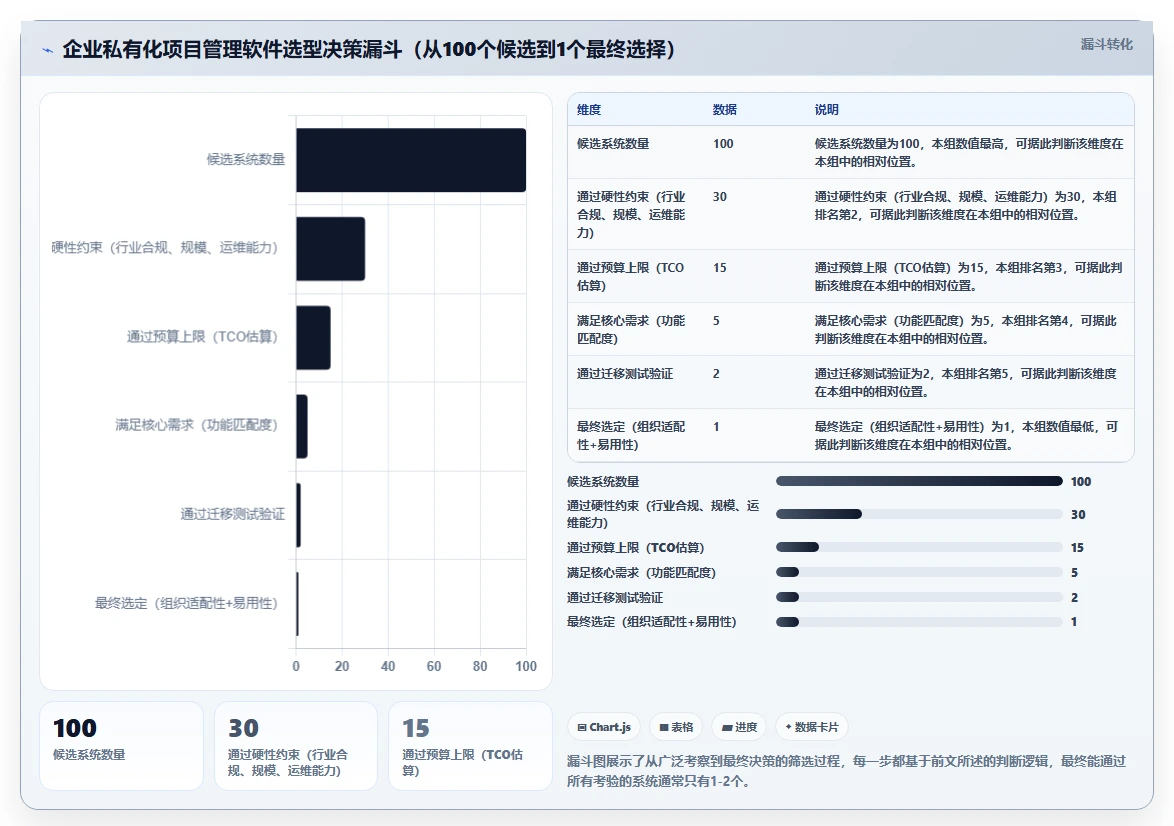Click the 最终选定 progress bar

click(919, 622)
